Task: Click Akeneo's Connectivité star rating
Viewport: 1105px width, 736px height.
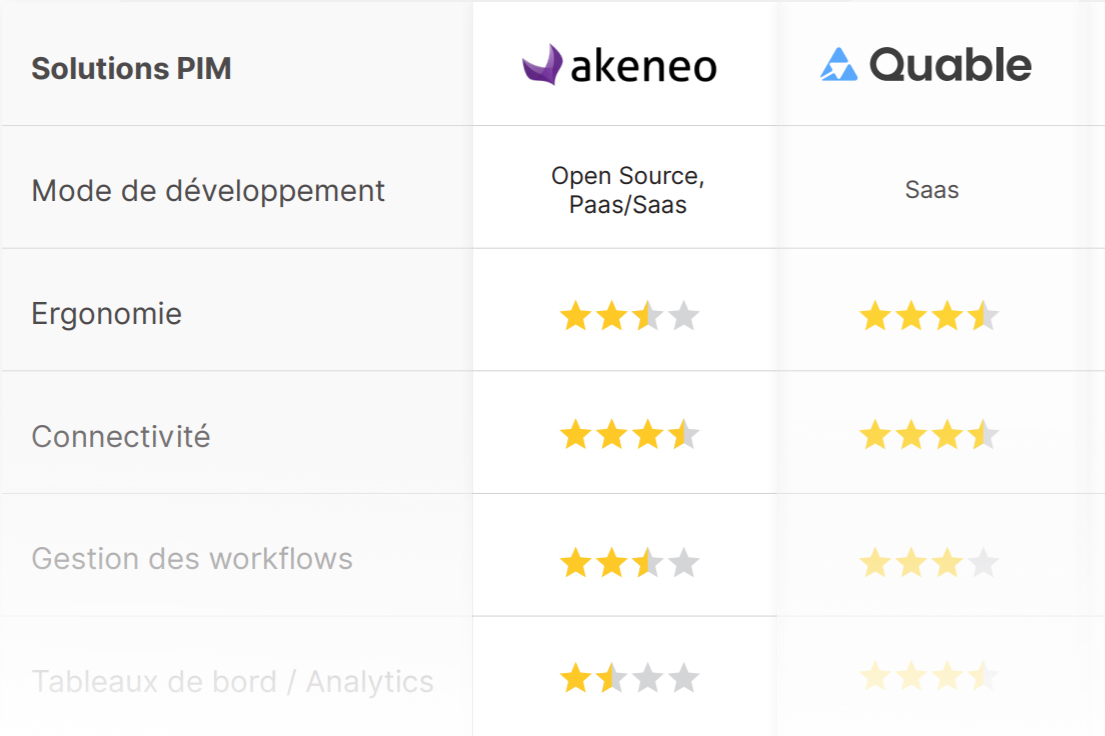Action: pos(629,435)
